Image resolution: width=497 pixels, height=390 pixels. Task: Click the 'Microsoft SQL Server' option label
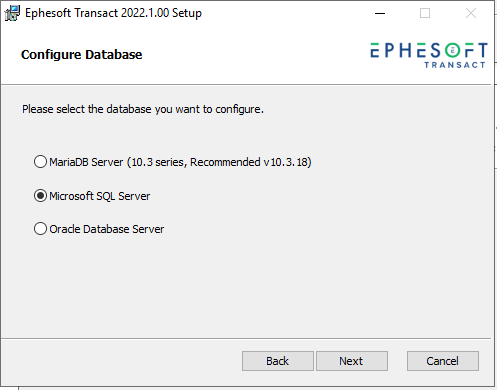pyautogui.click(x=100, y=196)
